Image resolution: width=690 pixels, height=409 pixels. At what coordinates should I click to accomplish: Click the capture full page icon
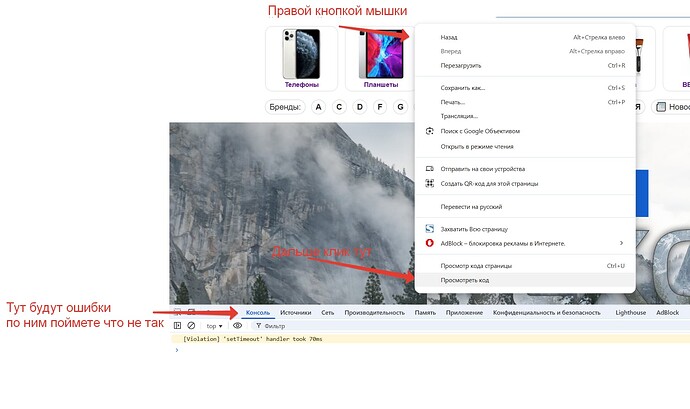click(429, 229)
